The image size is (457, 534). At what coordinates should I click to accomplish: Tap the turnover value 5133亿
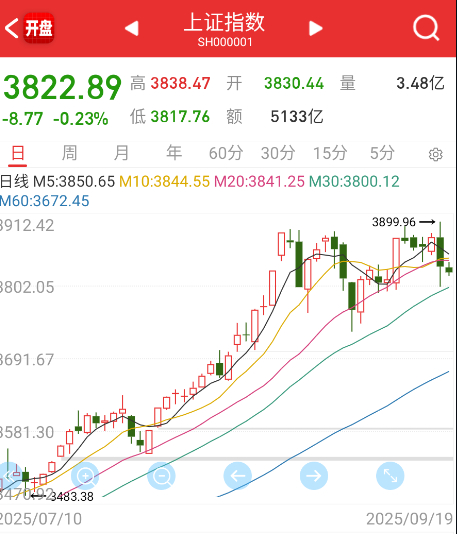pos(297,117)
